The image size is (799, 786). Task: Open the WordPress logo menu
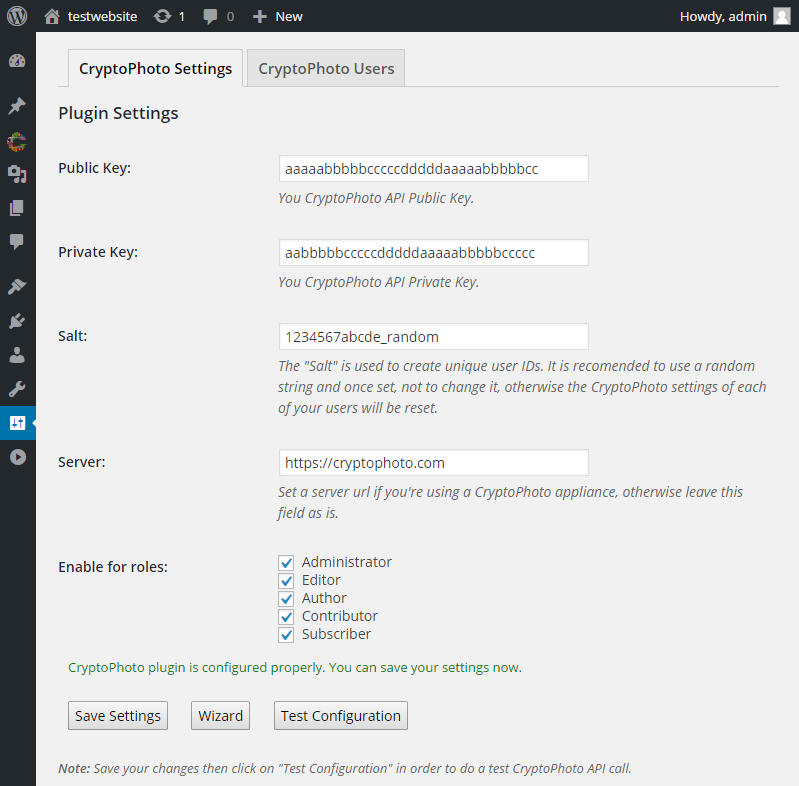click(17, 16)
